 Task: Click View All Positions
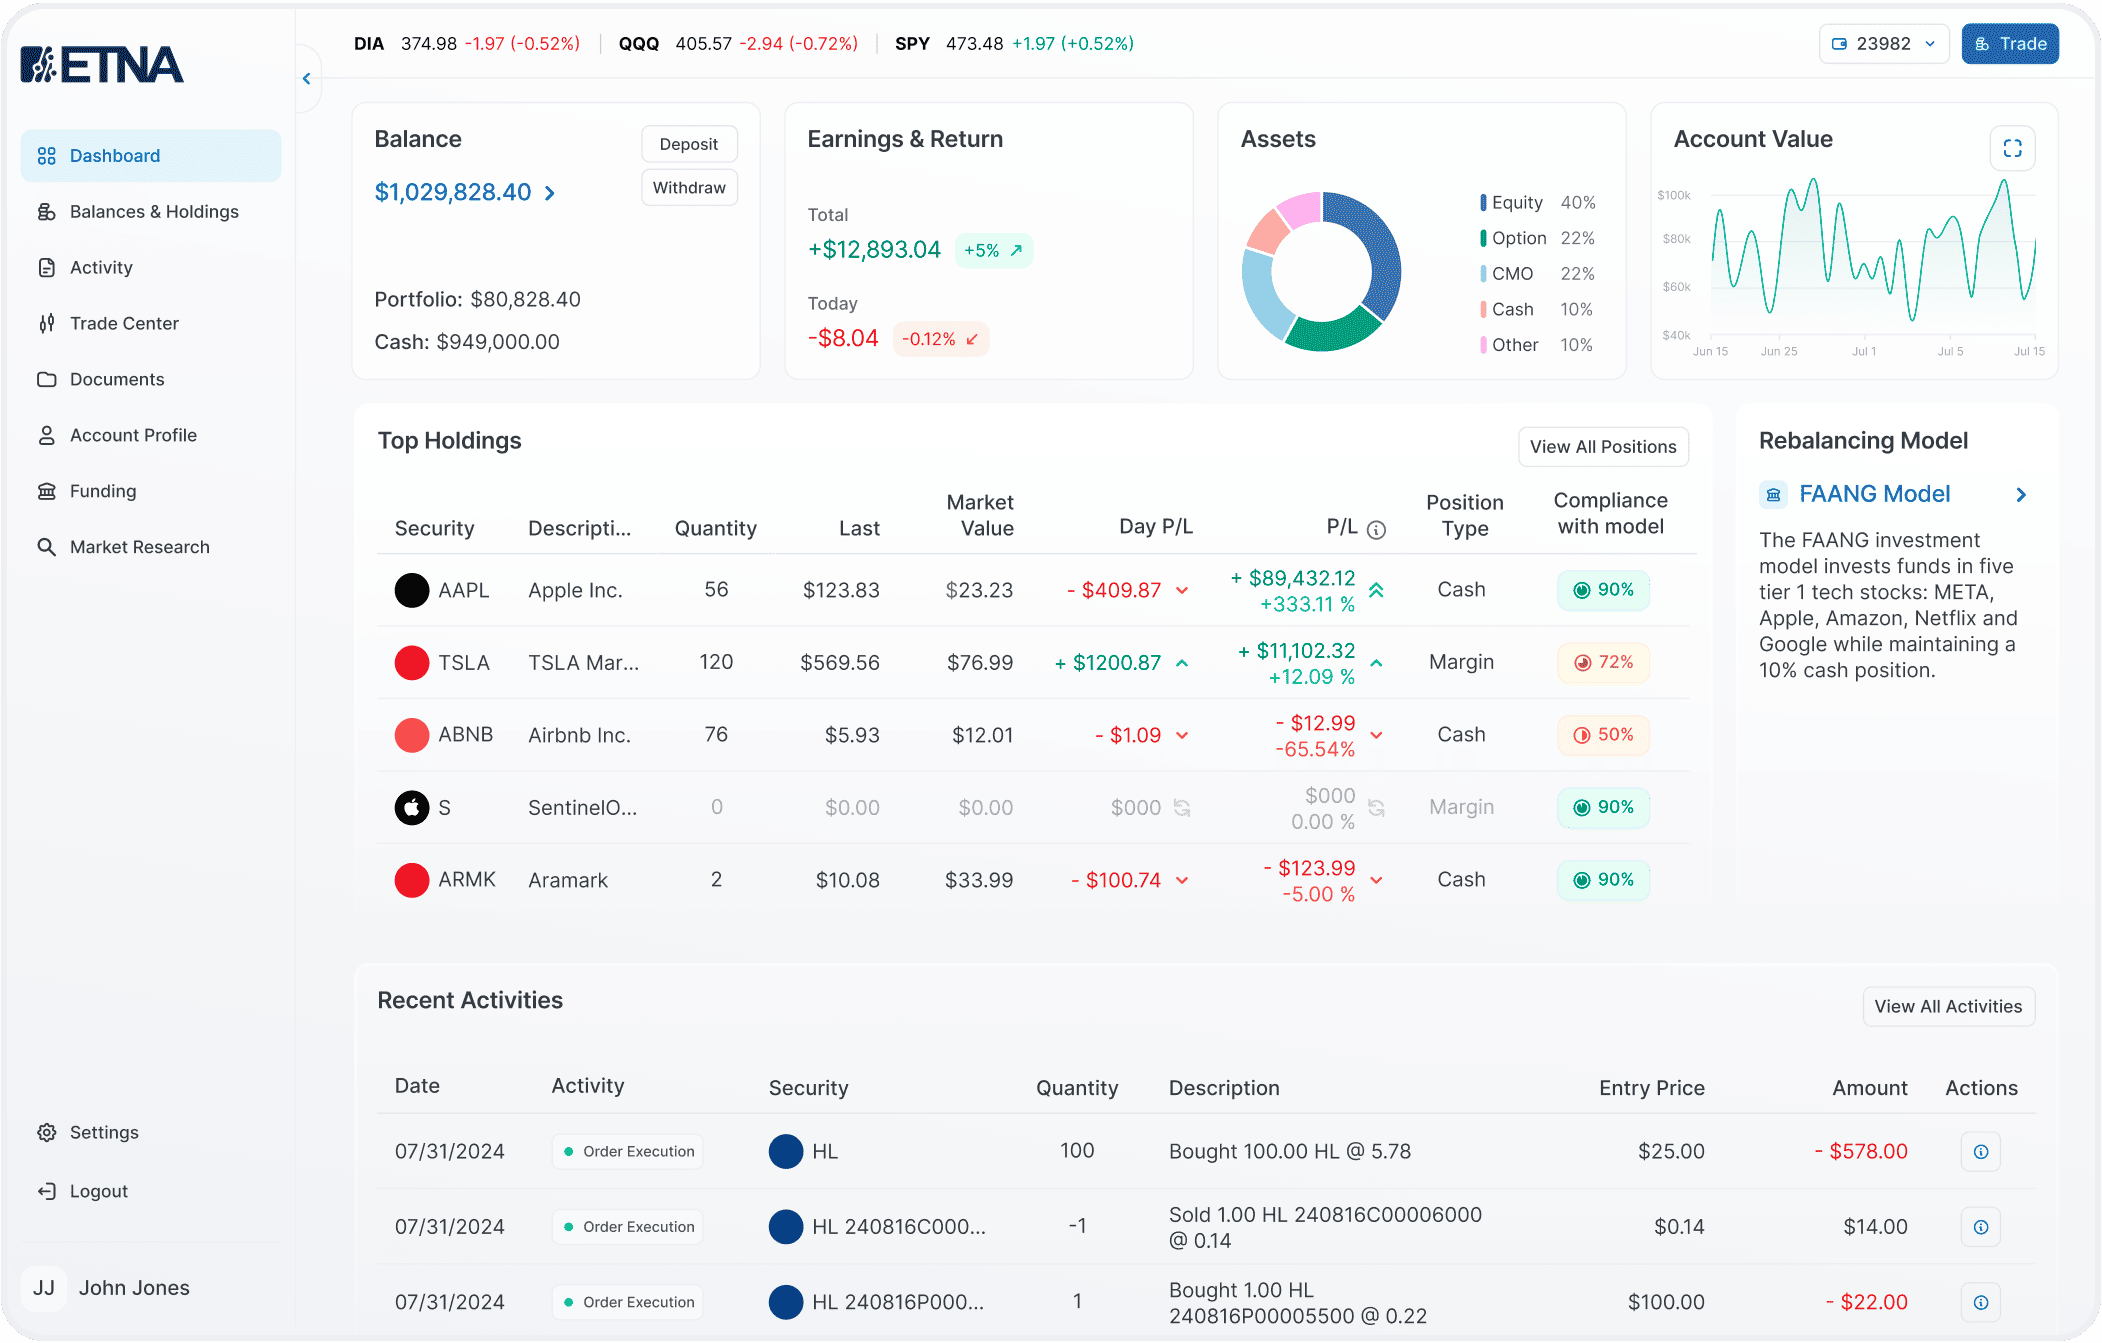click(1603, 447)
